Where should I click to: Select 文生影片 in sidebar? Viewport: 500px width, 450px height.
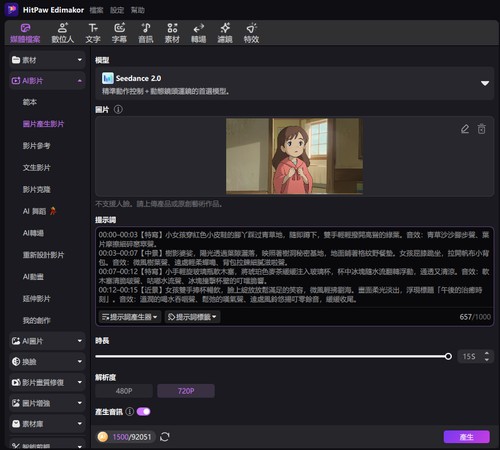[36, 168]
